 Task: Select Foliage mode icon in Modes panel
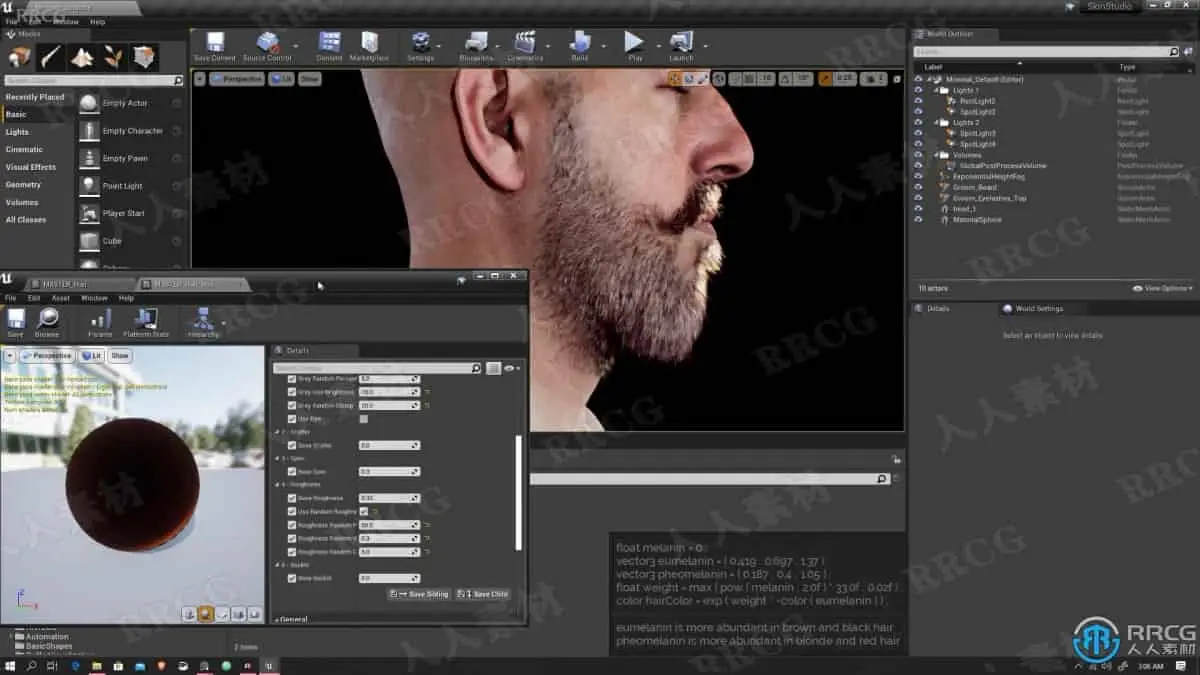(x=114, y=57)
